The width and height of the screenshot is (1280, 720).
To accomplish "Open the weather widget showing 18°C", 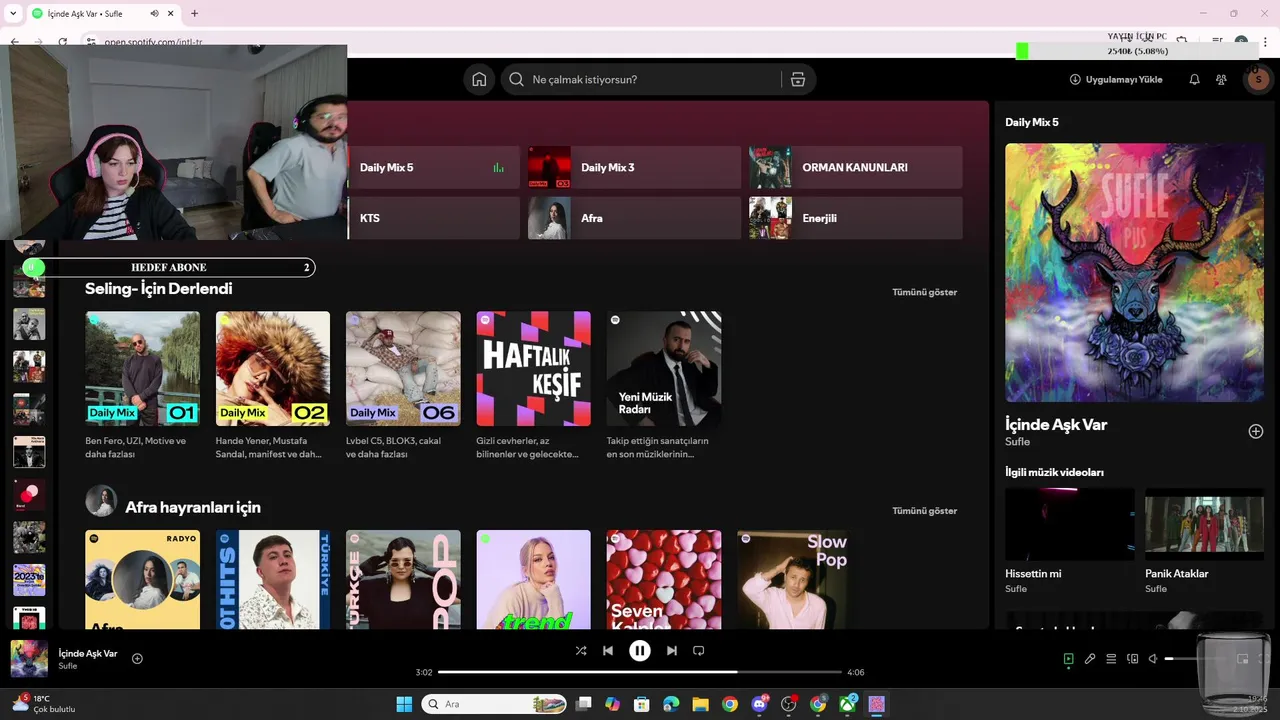I will (43, 704).
